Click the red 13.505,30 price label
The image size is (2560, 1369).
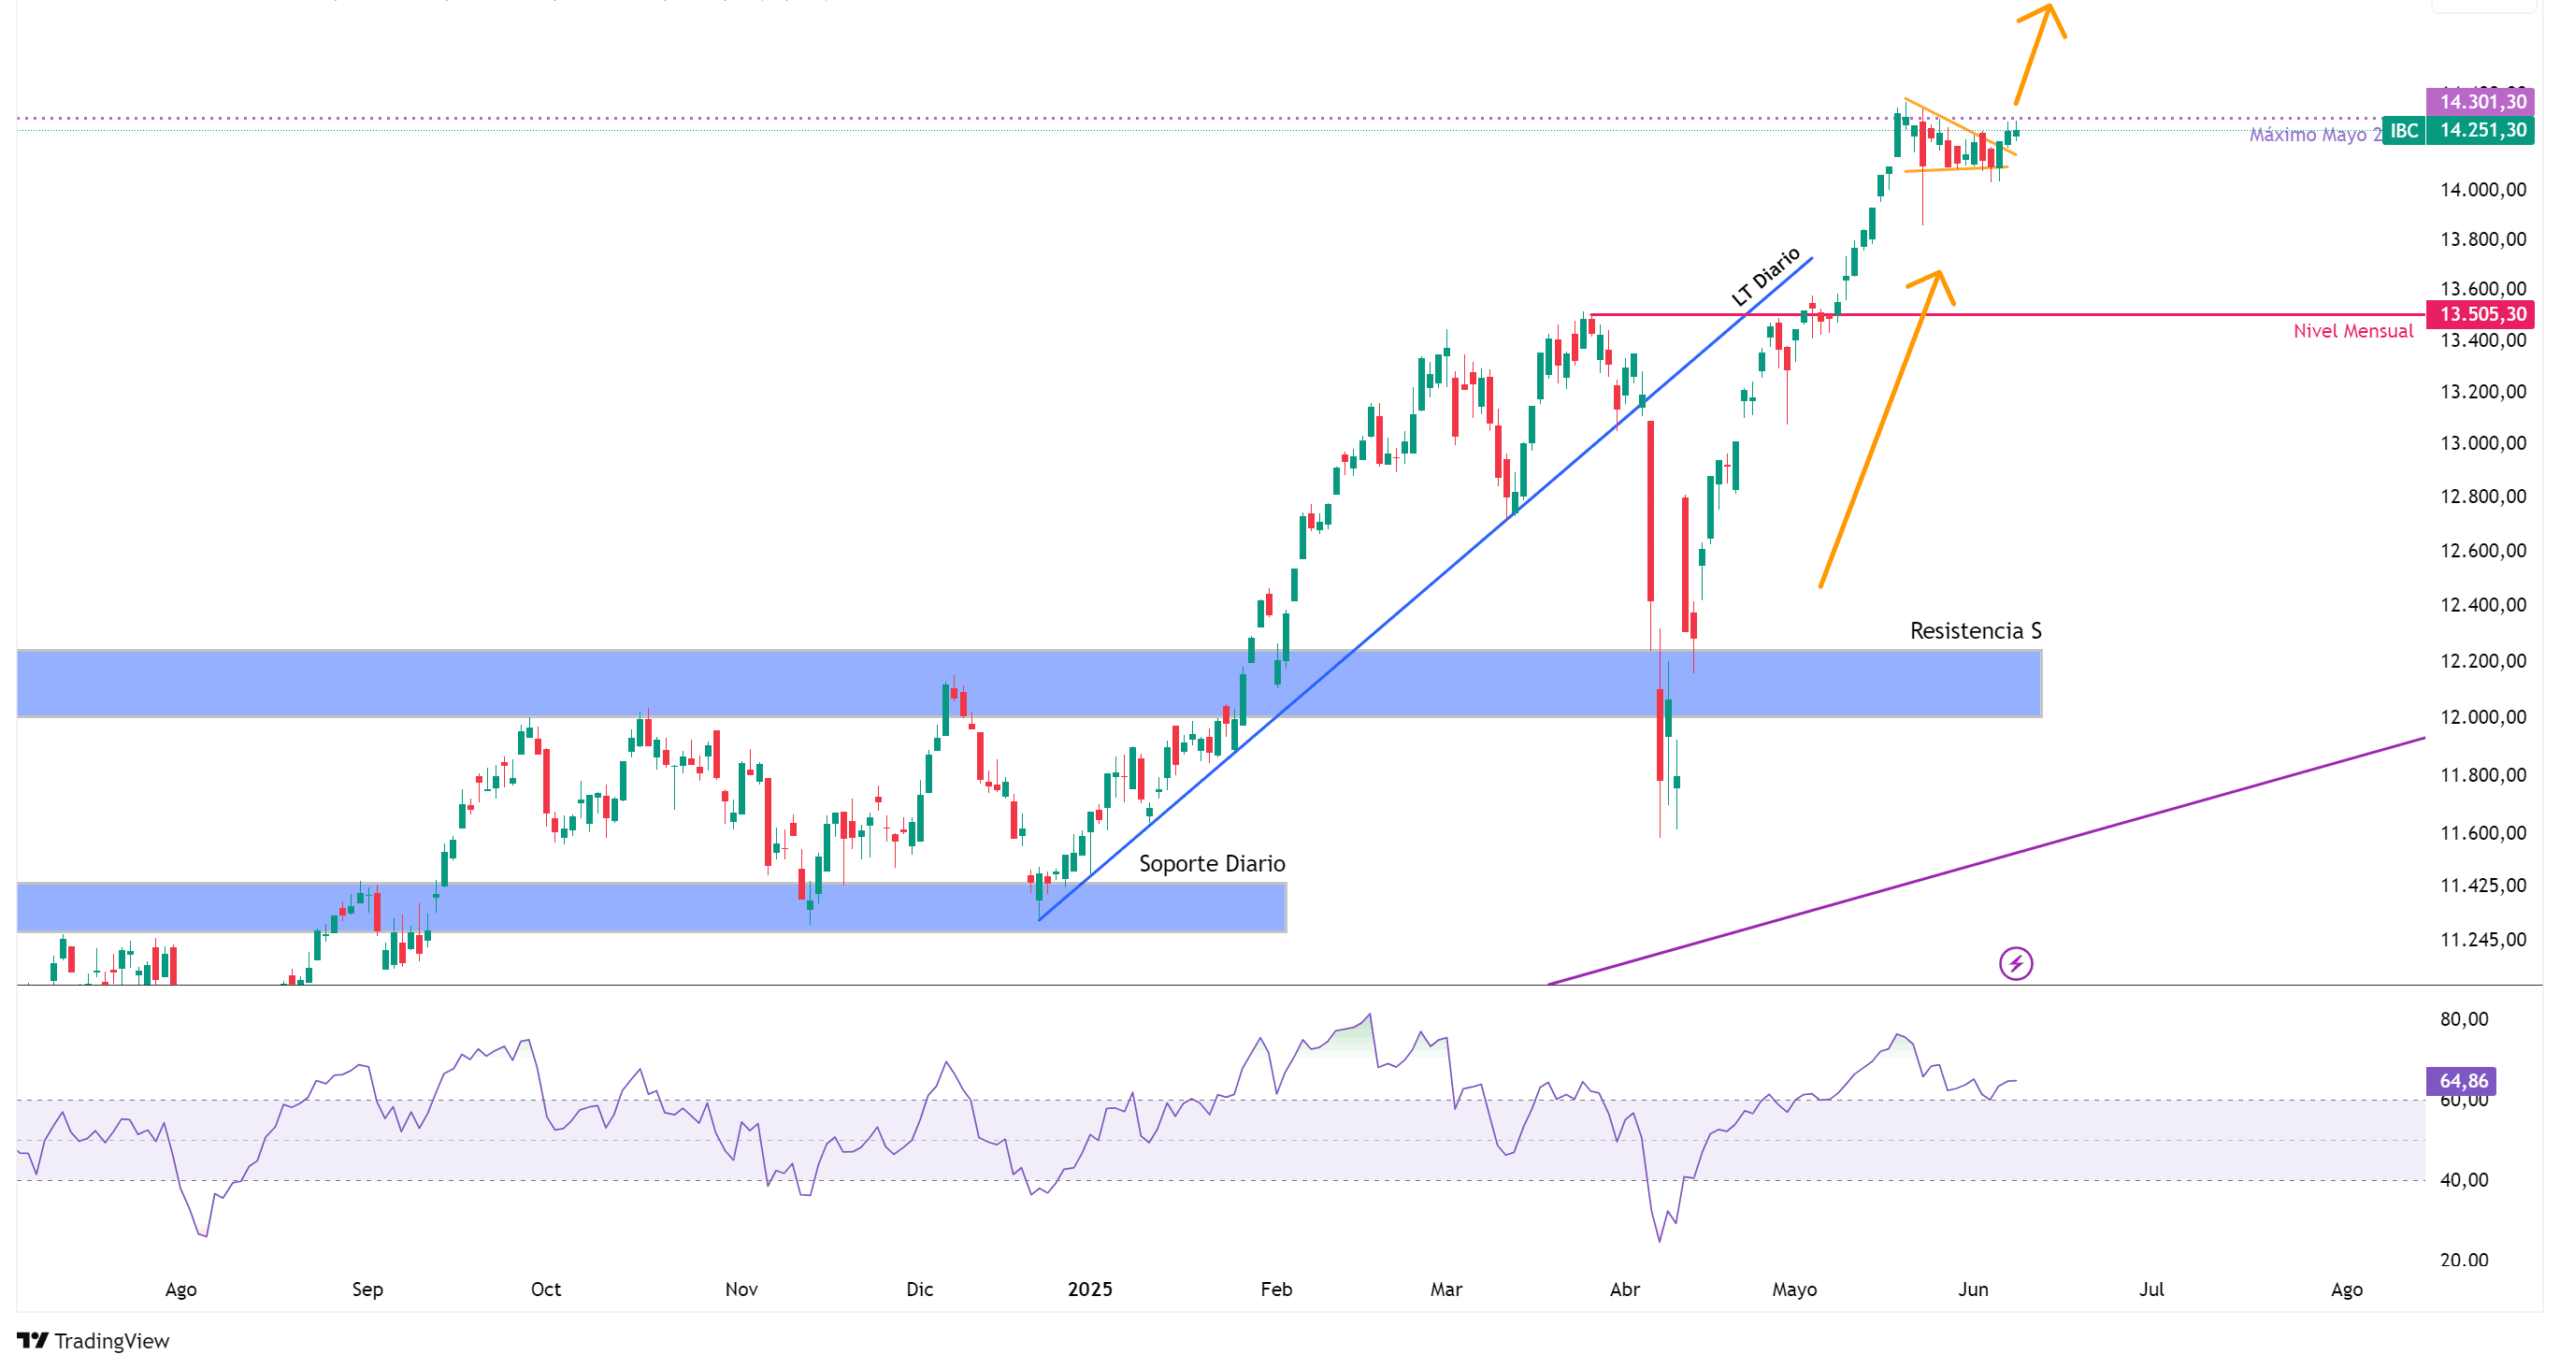pyautogui.click(x=2480, y=315)
